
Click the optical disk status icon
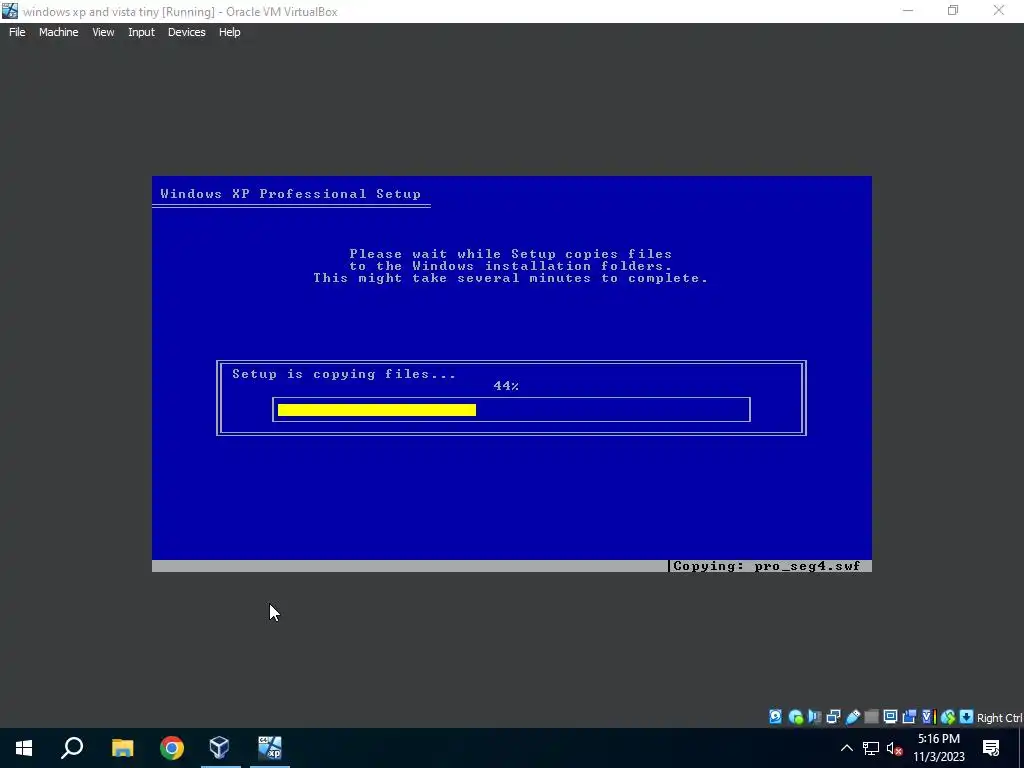click(795, 717)
